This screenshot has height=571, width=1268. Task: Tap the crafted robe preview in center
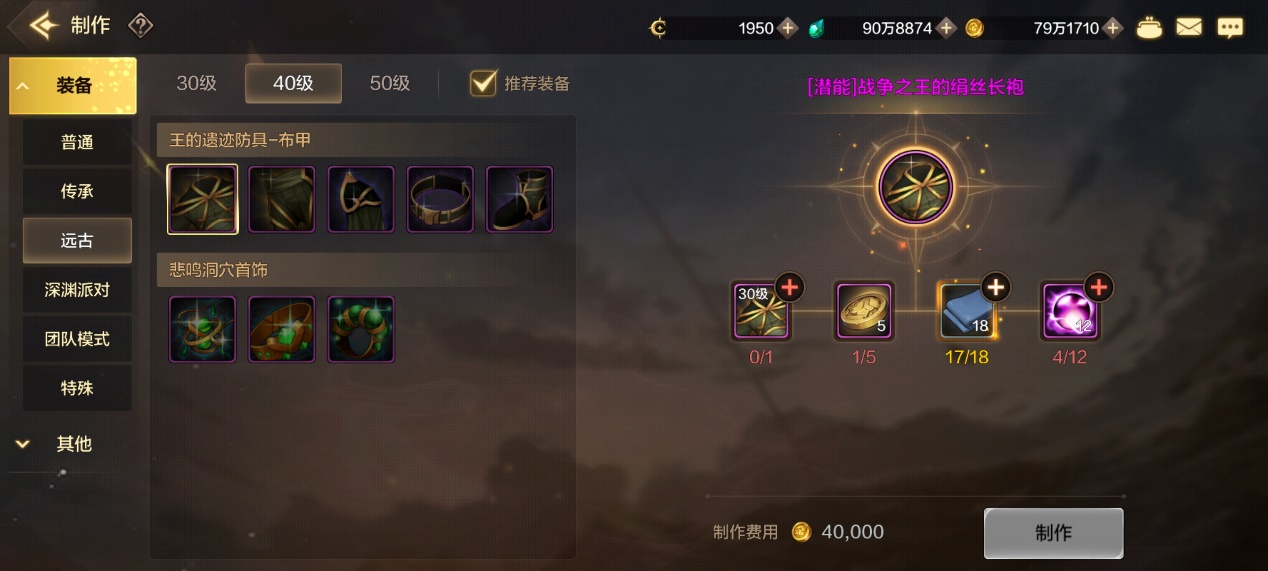[915, 187]
